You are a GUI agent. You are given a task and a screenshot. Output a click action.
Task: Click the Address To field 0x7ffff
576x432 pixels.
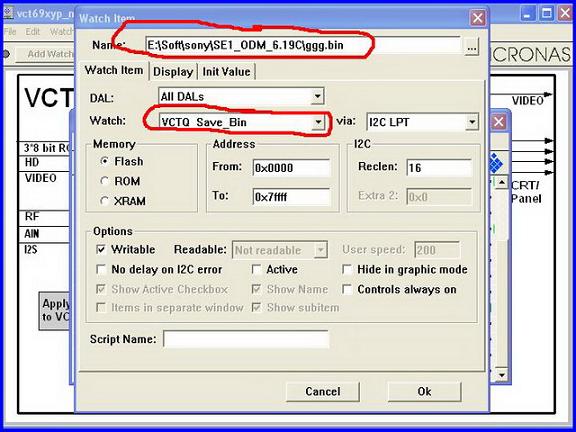coord(291,197)
